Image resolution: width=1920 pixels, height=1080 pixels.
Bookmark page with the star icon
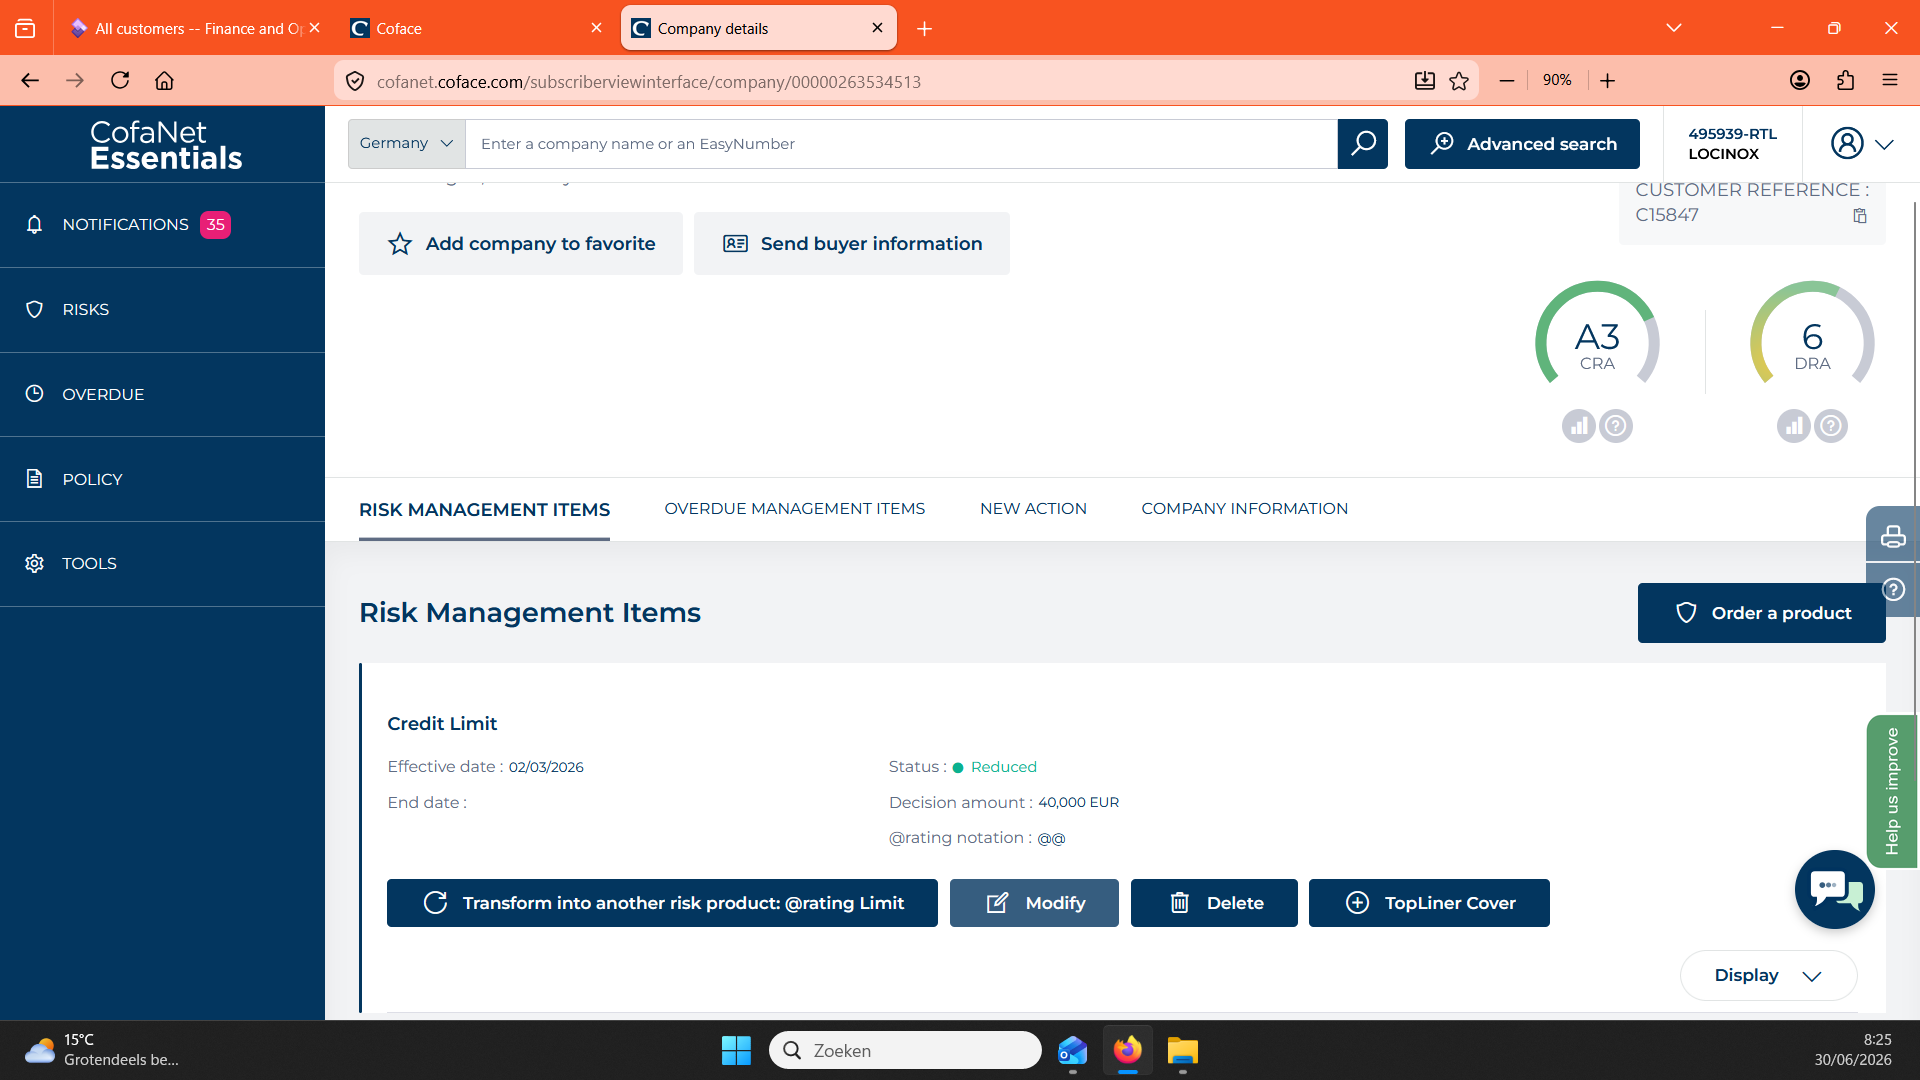[1459, 81]
